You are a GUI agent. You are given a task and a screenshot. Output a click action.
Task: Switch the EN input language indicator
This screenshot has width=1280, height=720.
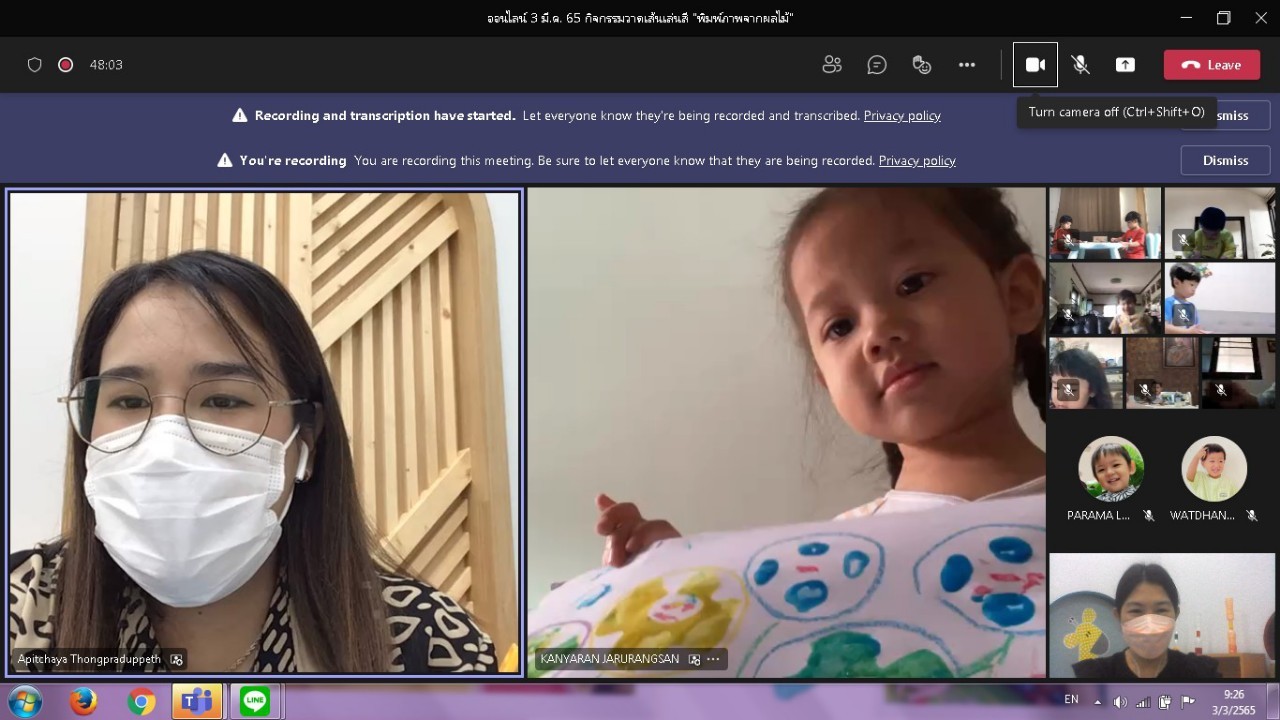coord(1071,700)
